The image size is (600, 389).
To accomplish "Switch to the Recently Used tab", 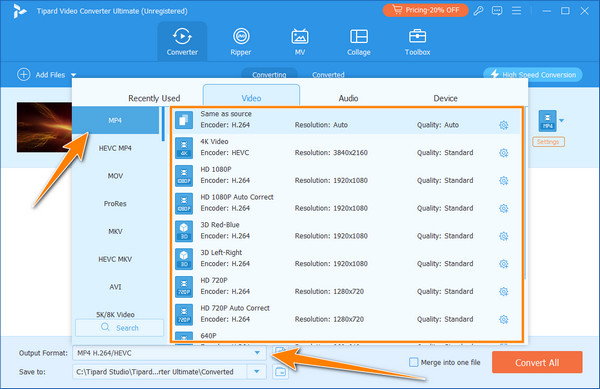I will click(x=154, y=98).
